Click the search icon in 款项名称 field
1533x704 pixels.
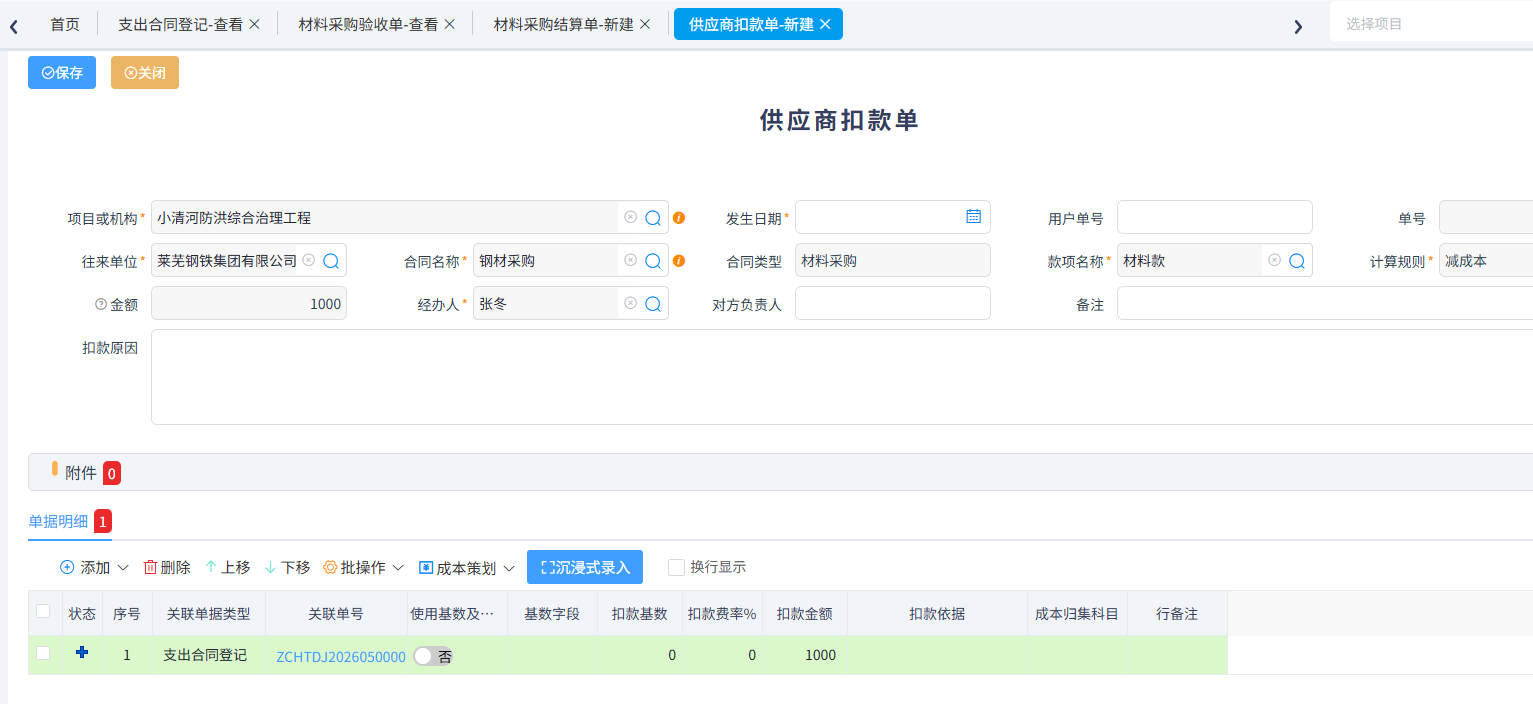coord(1297,261)
